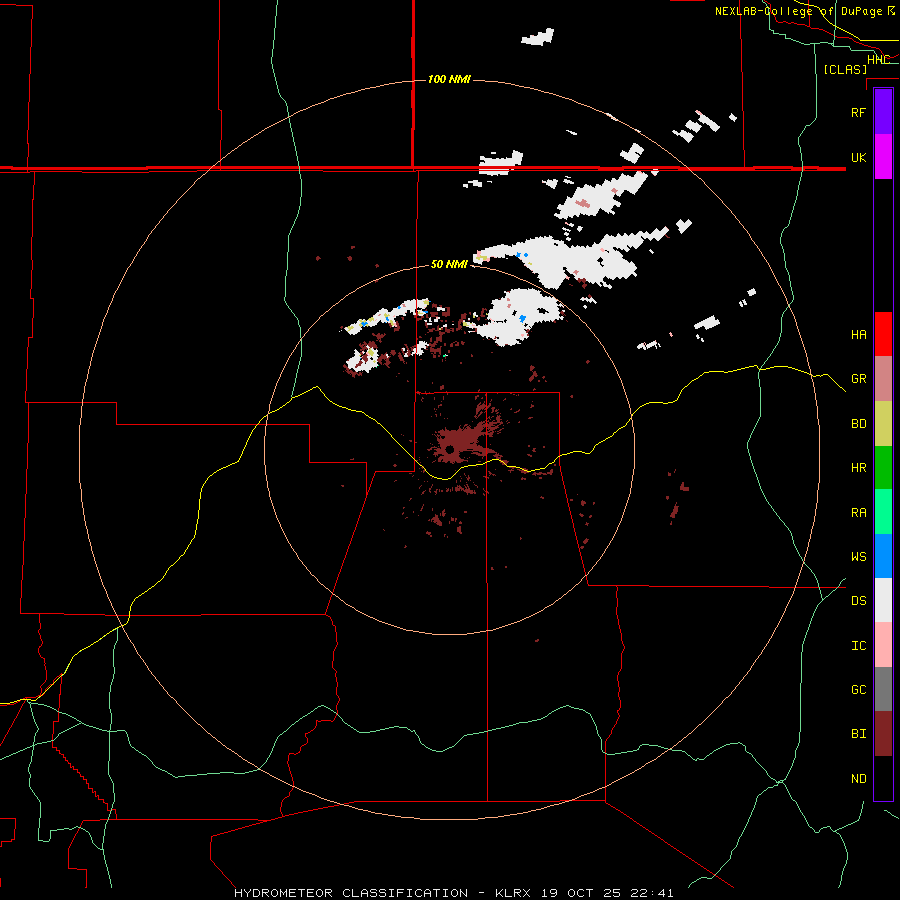Click the BD legend label
900x900 pixels.
coord(858,424)
